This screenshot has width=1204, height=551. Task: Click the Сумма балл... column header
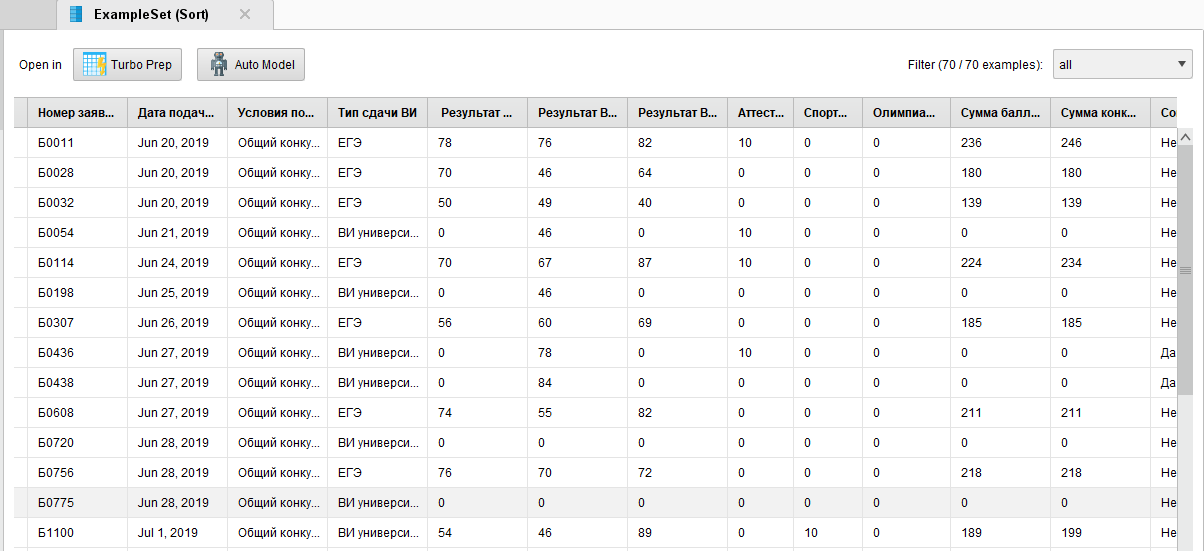coord(1000,112)
